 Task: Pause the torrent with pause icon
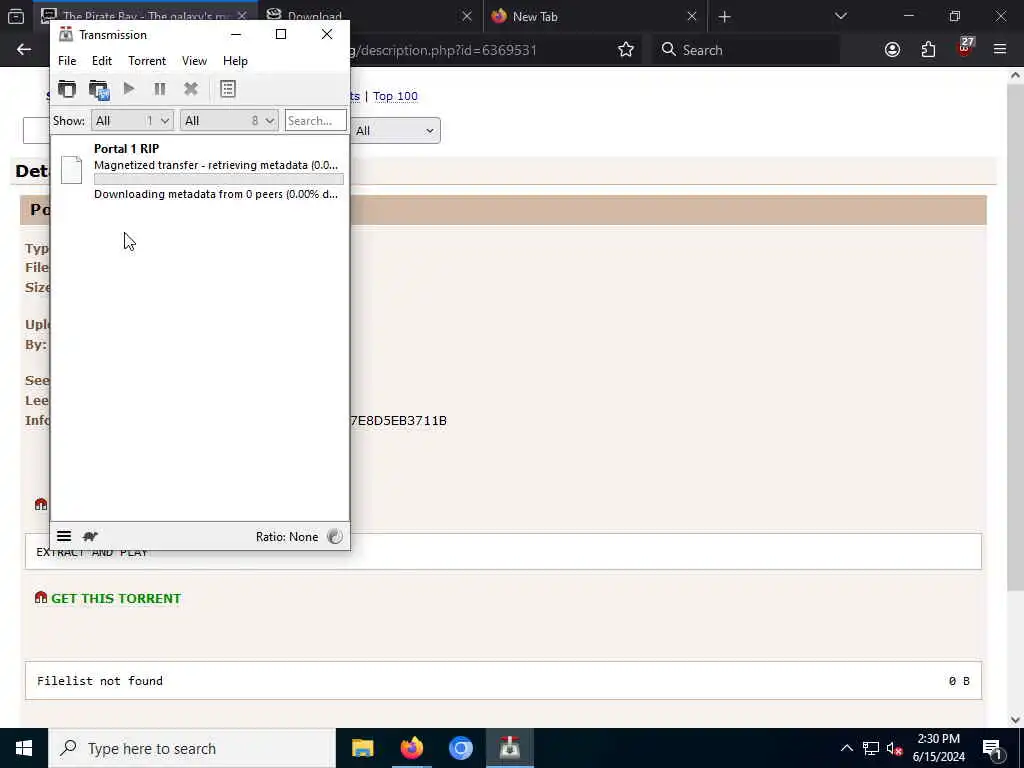pos(159,88)
